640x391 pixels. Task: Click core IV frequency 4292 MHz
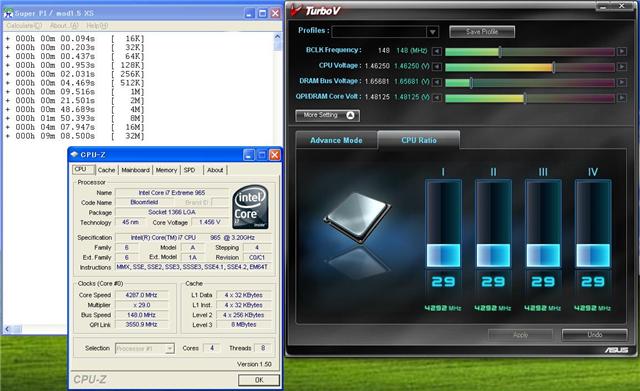[592, 308]
